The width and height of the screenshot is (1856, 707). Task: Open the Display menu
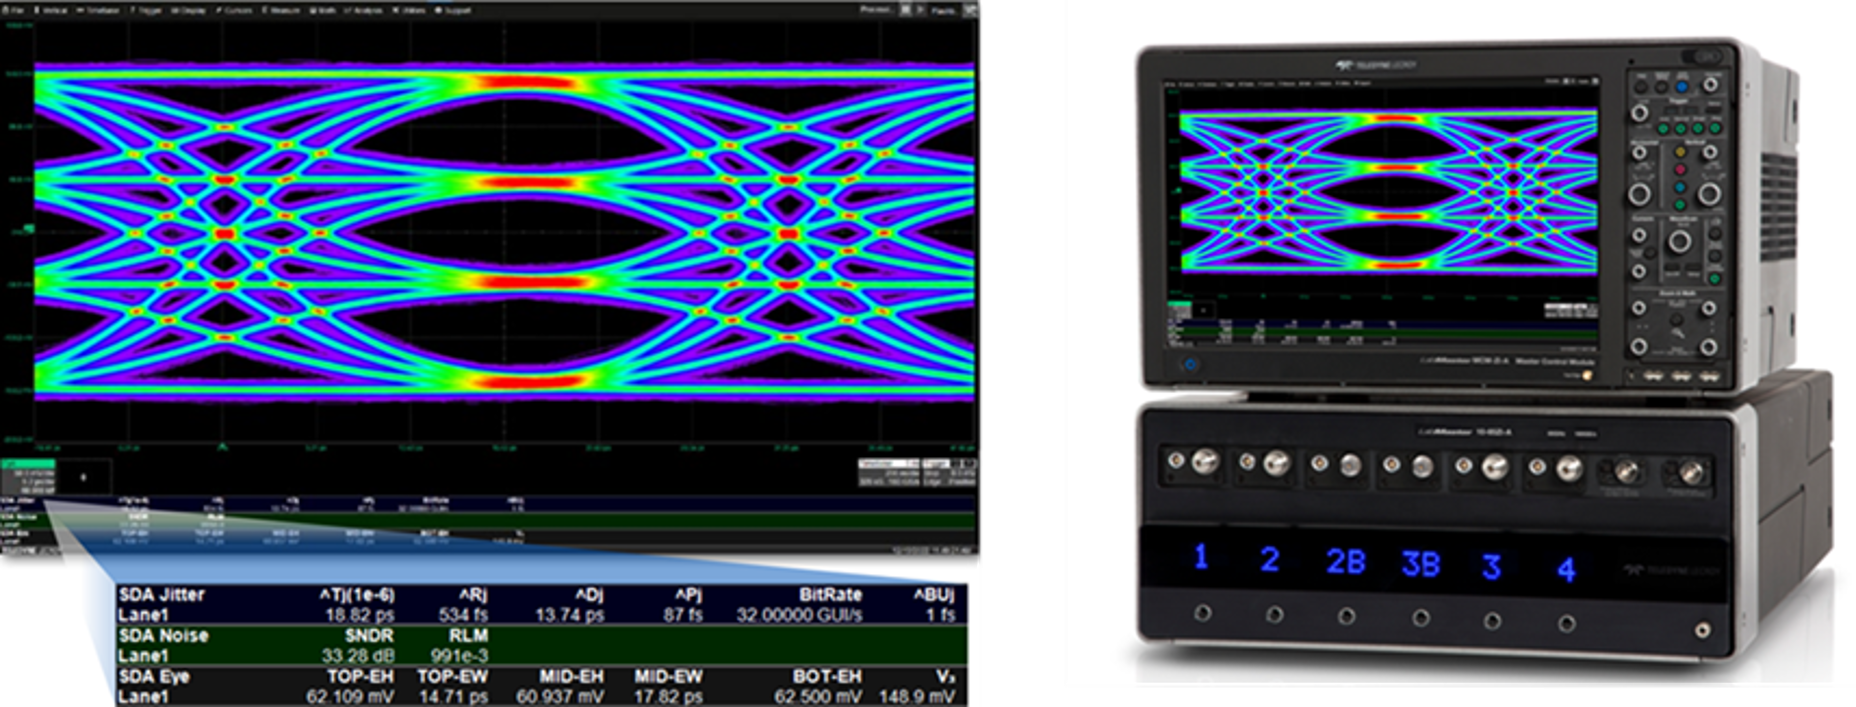(x=189, y=10)
